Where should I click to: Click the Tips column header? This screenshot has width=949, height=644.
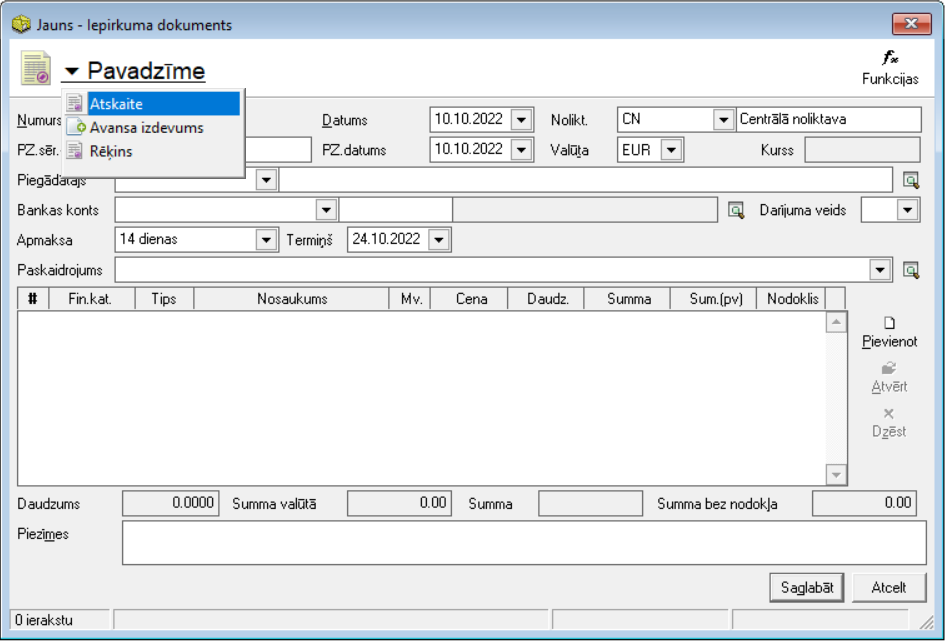(164, 299)
